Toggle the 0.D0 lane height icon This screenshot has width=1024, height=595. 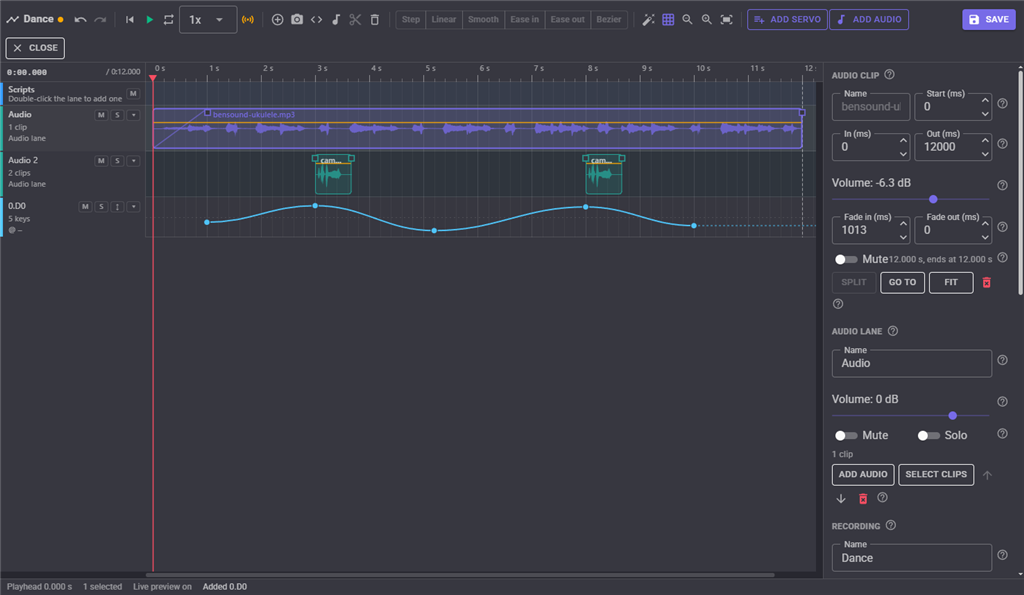coord(118,206)
